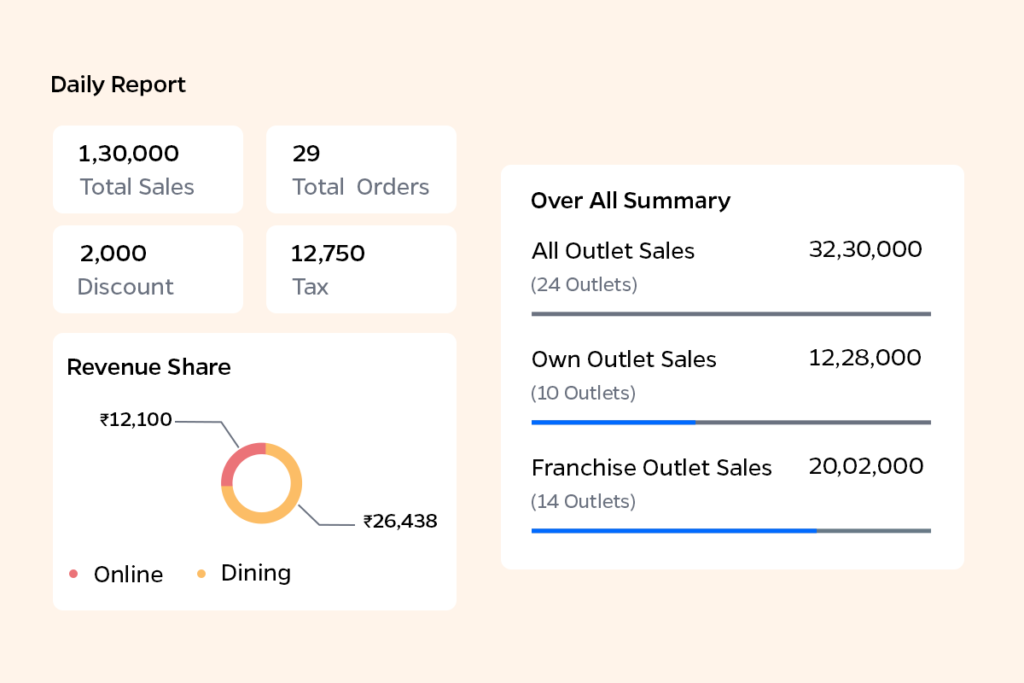Click the Own Outlet Sales progress bar
The width and height of the screenshot is (1024, 683).
[730, 422]
